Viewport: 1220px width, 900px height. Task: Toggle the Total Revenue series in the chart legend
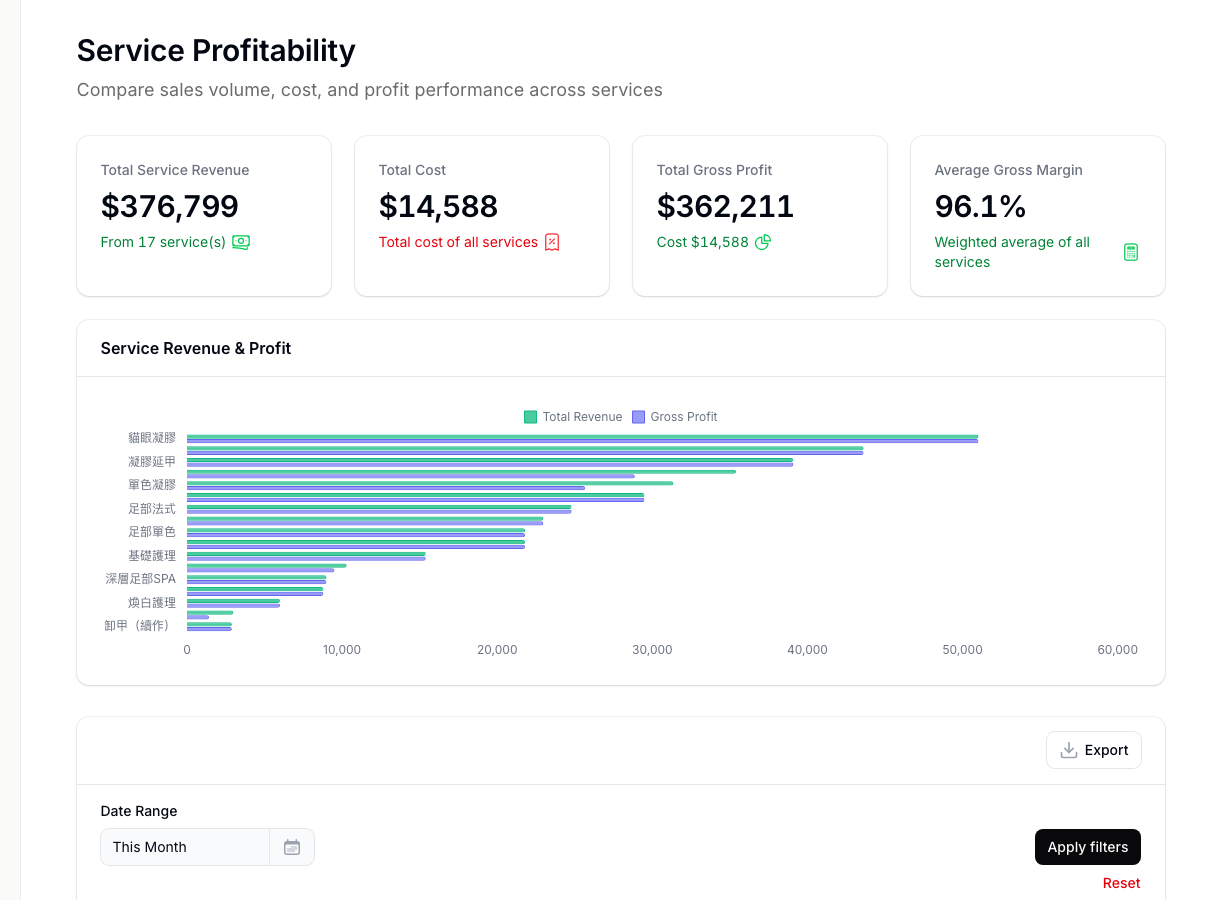pos(573,417)
